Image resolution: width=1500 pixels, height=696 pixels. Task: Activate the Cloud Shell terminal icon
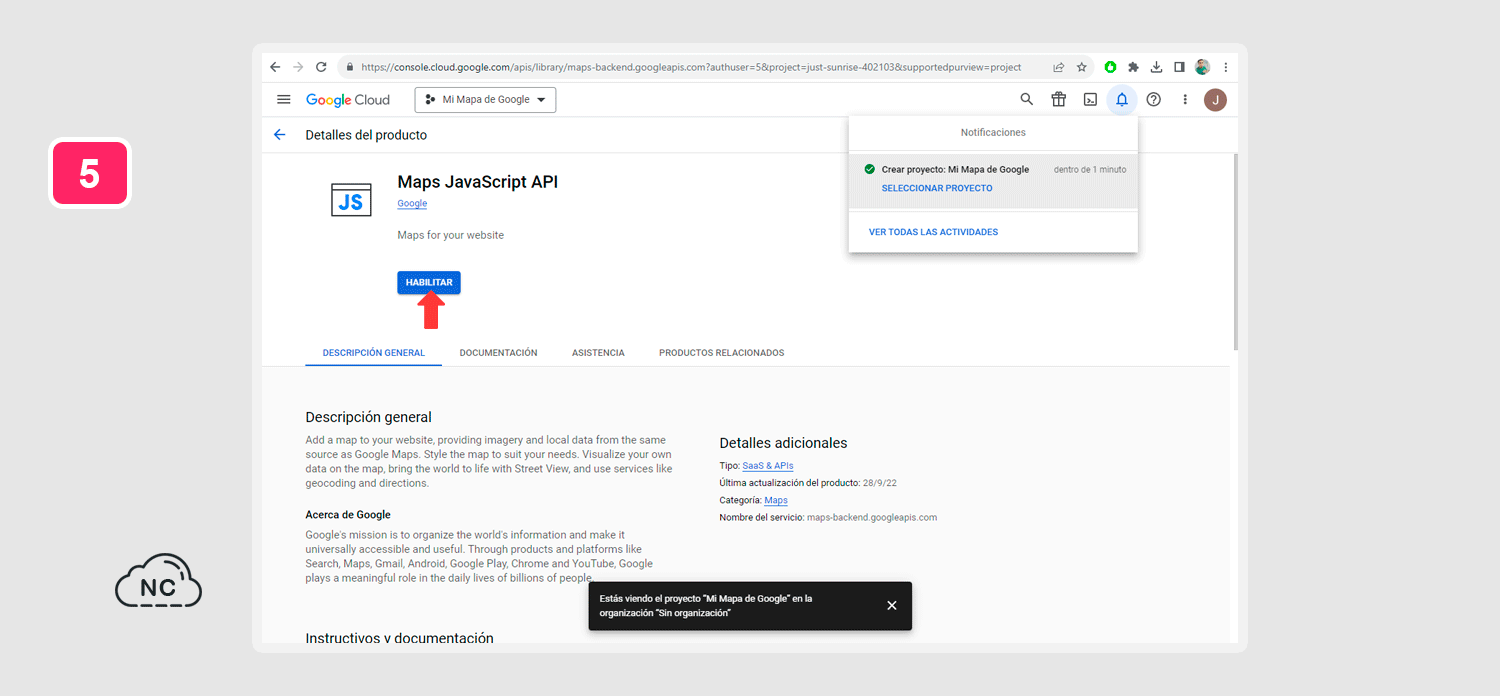tap(1090, 99)
